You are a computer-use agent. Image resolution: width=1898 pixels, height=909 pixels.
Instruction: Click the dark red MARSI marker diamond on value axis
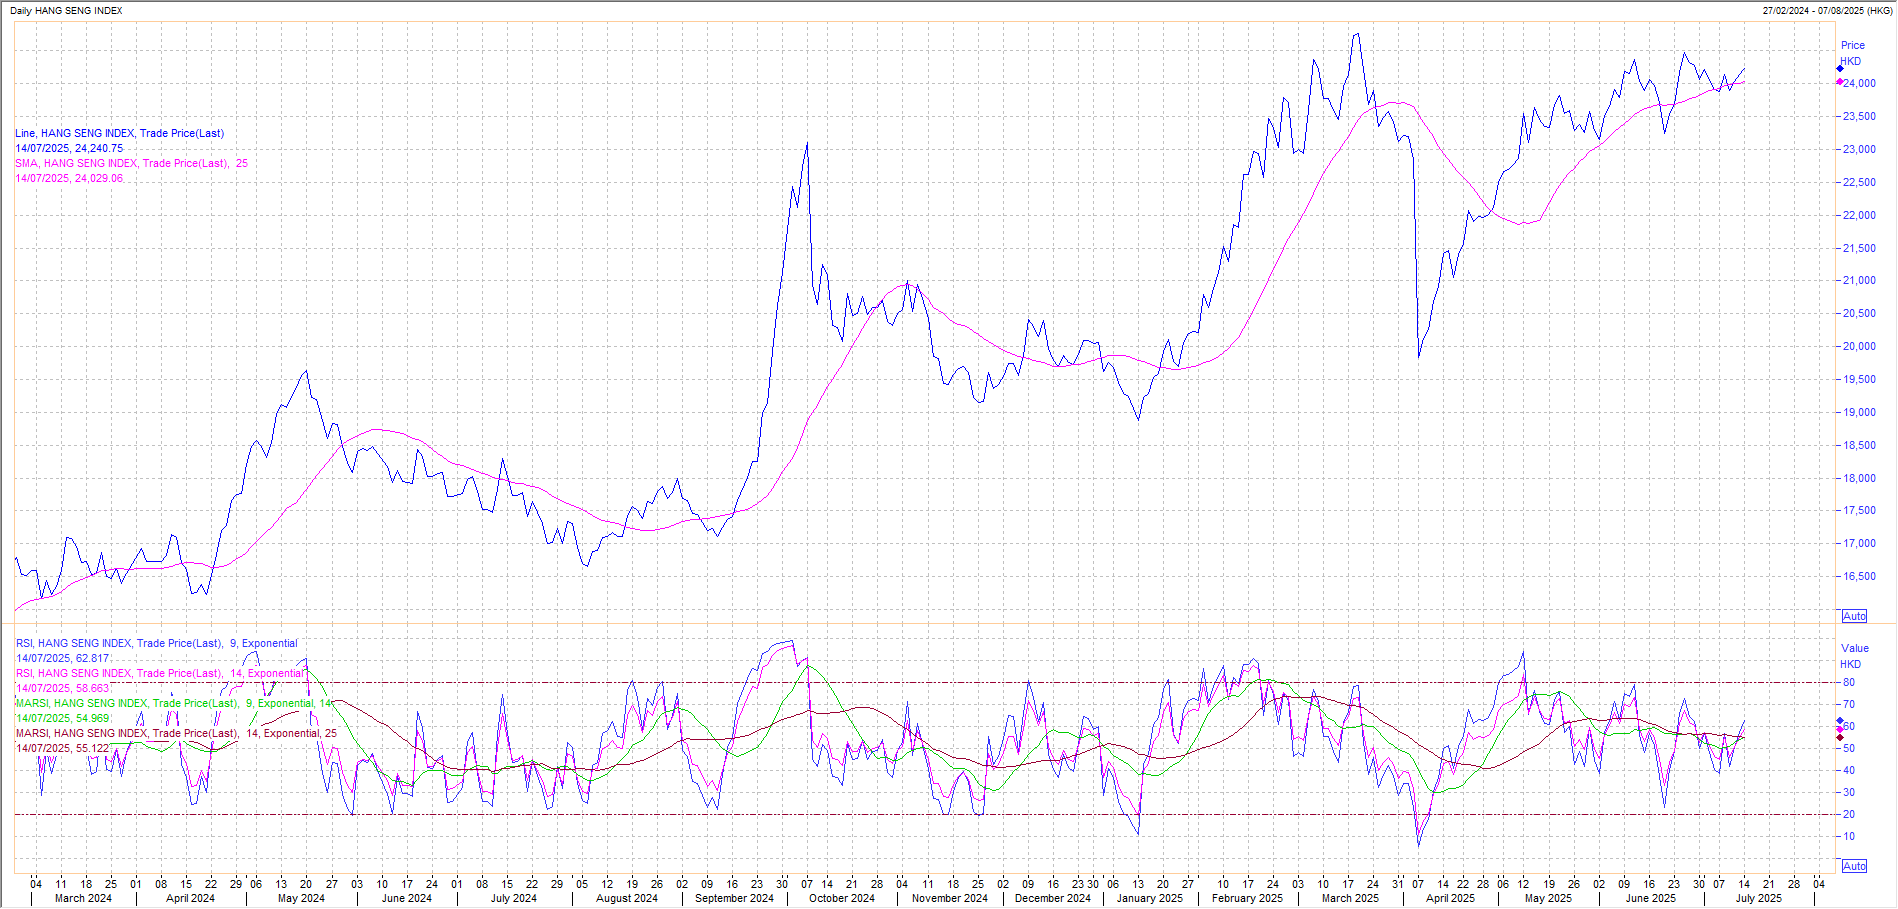[x=1840, y=738]
